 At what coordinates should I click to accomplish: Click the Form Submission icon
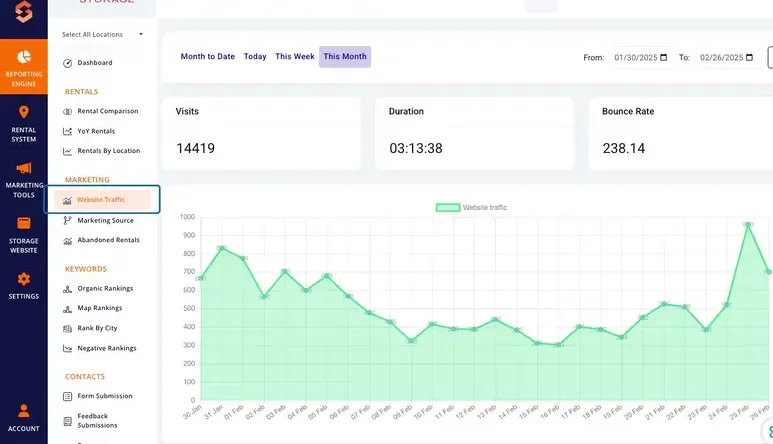pos(68,396)
